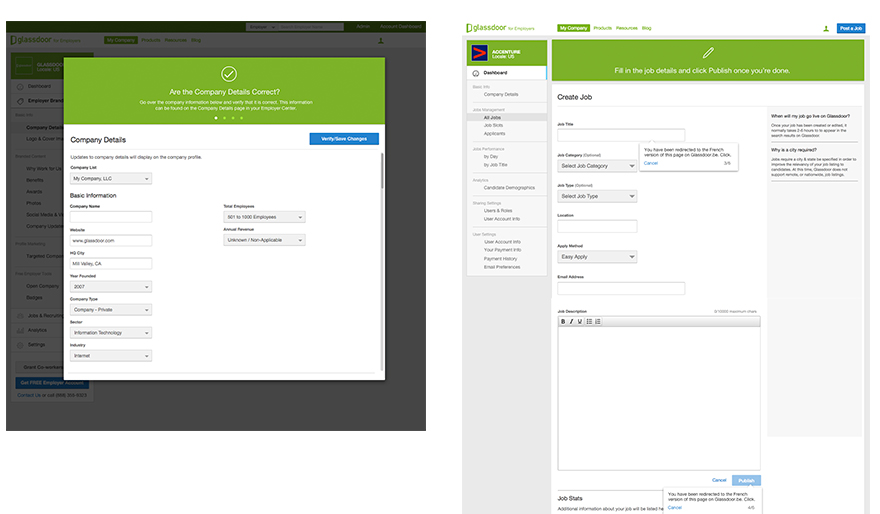Select the My Company tab in the right header

(x=573, y=28)
